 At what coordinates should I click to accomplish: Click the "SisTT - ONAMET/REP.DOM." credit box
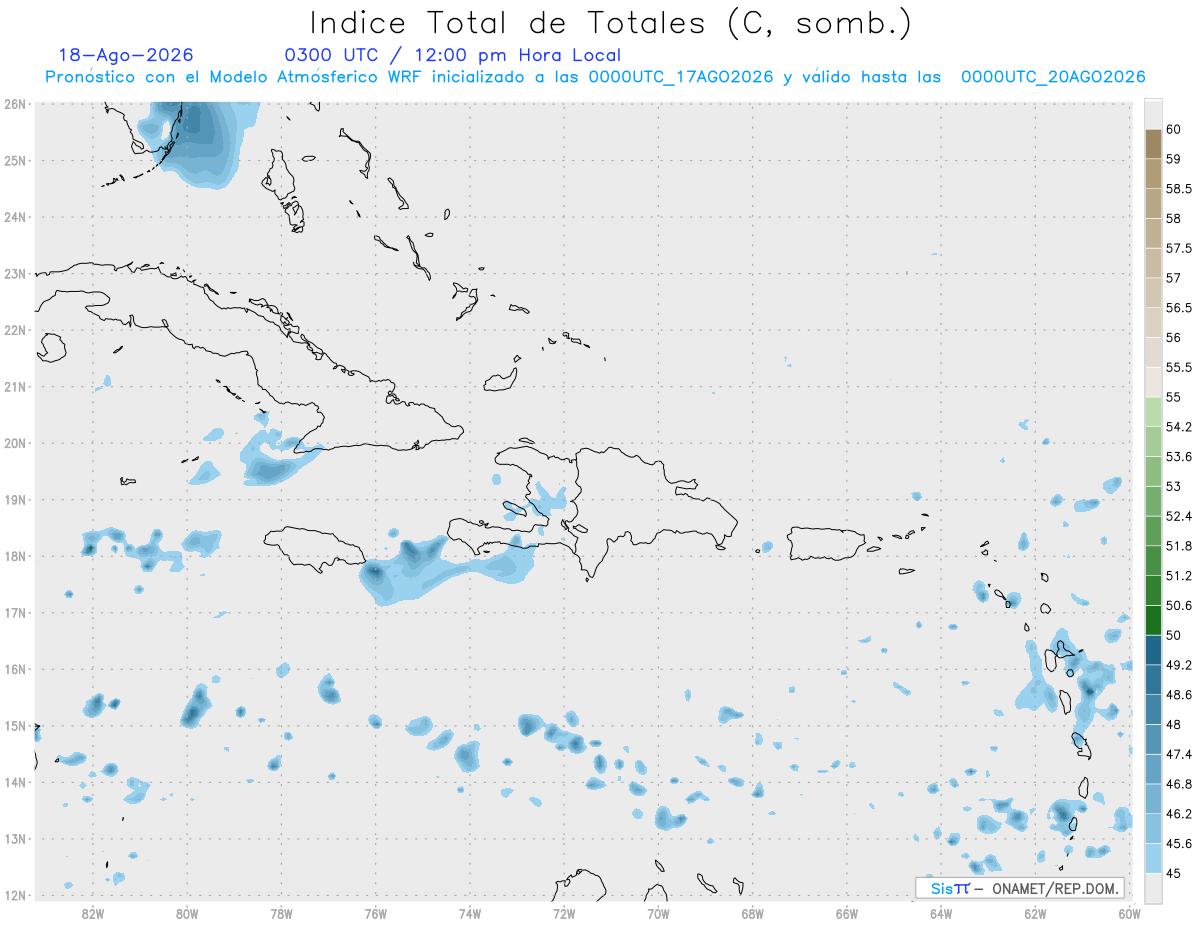pyautogui.click(x=1019, y=888)
